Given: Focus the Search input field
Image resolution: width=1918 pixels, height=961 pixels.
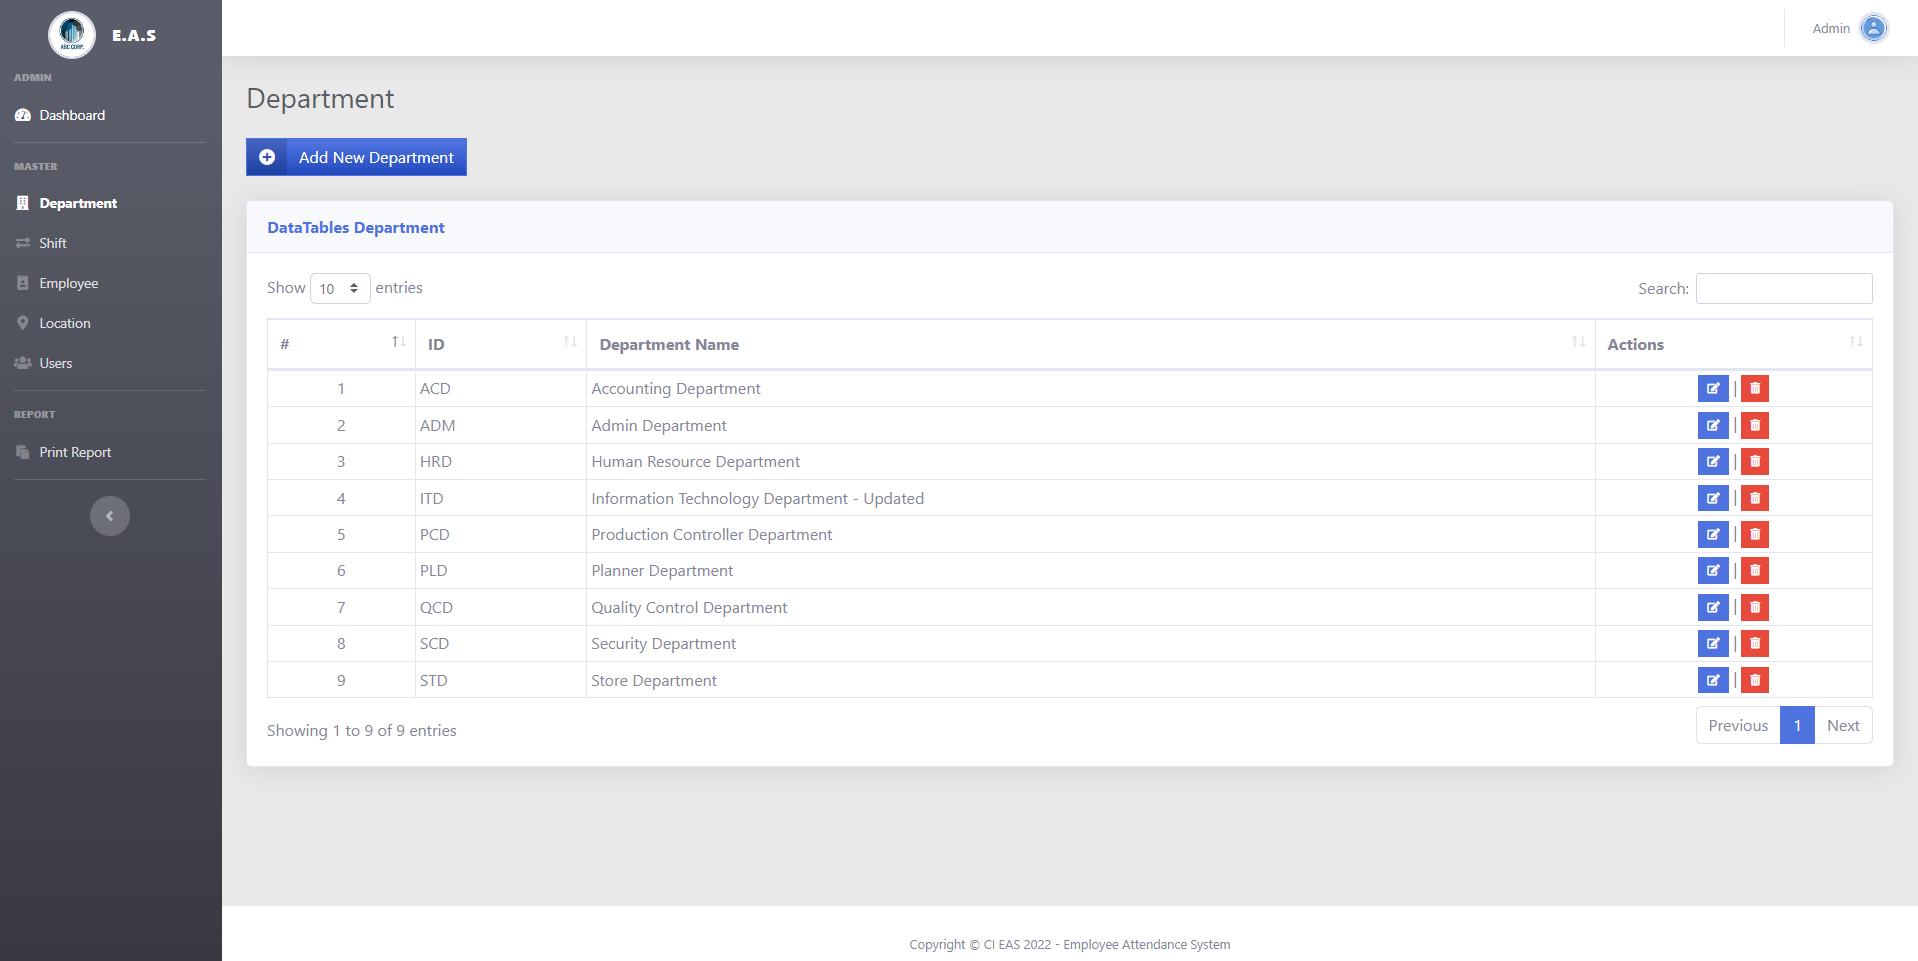Looking at the screenshot, I should click(x=1784, y=288).
